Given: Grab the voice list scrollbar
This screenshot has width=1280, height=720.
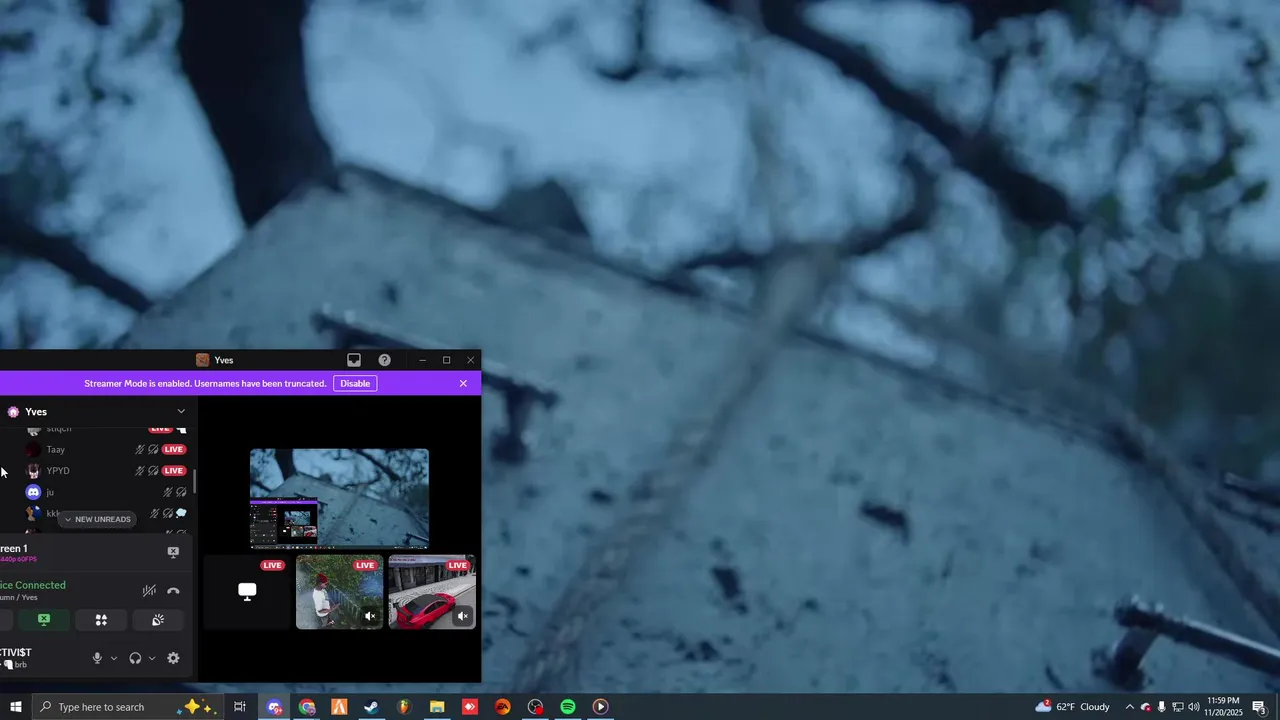Looking at the screenshot, I should 194,481.
